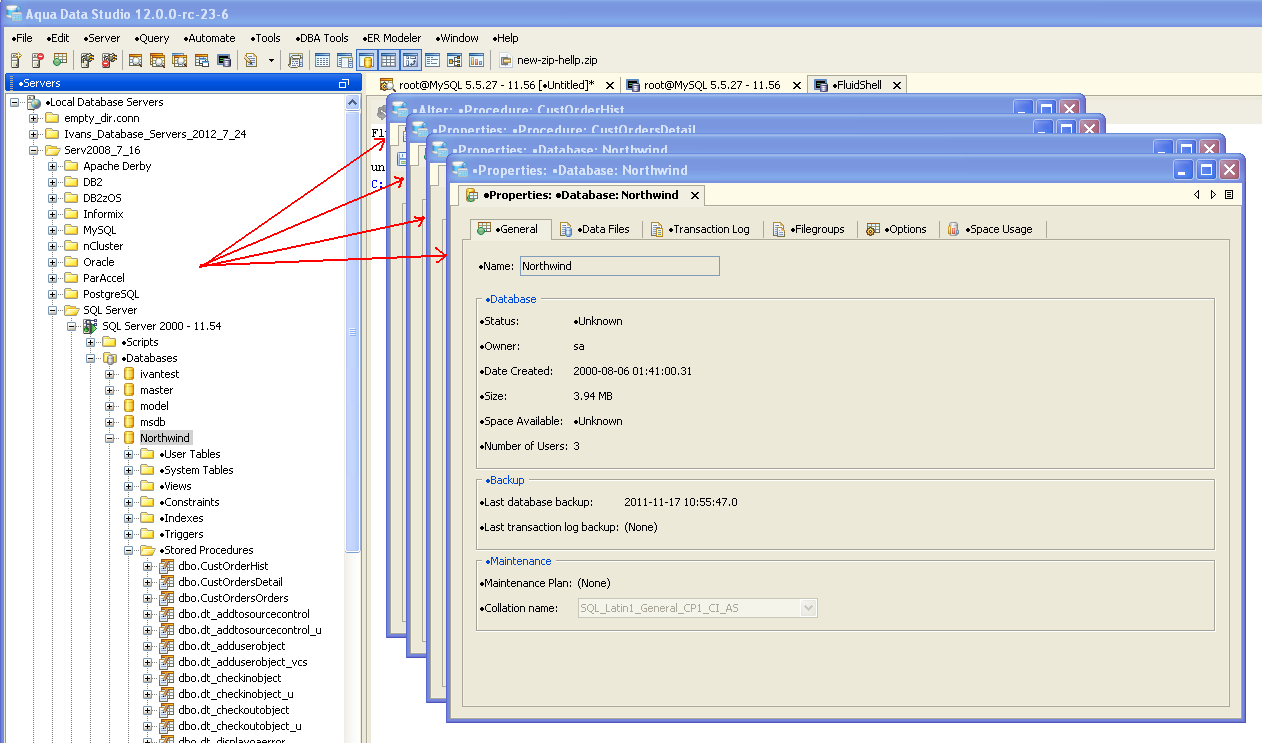The height and width of the screenshot is (743, 1262).
Task: Click the Servers panel vertical scrollbar thumb
Action: 352,330
